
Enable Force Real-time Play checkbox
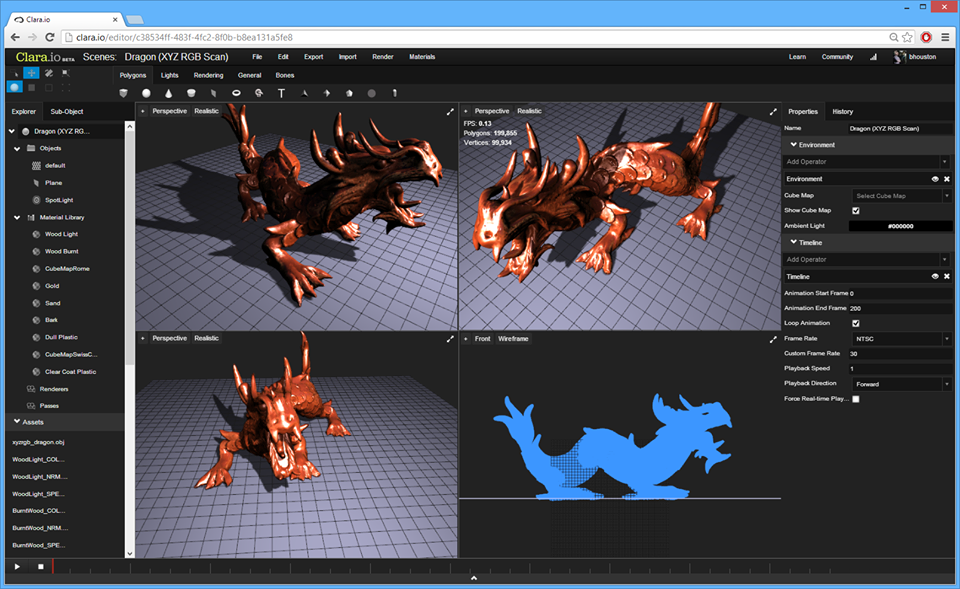click(x=855, y=399)
